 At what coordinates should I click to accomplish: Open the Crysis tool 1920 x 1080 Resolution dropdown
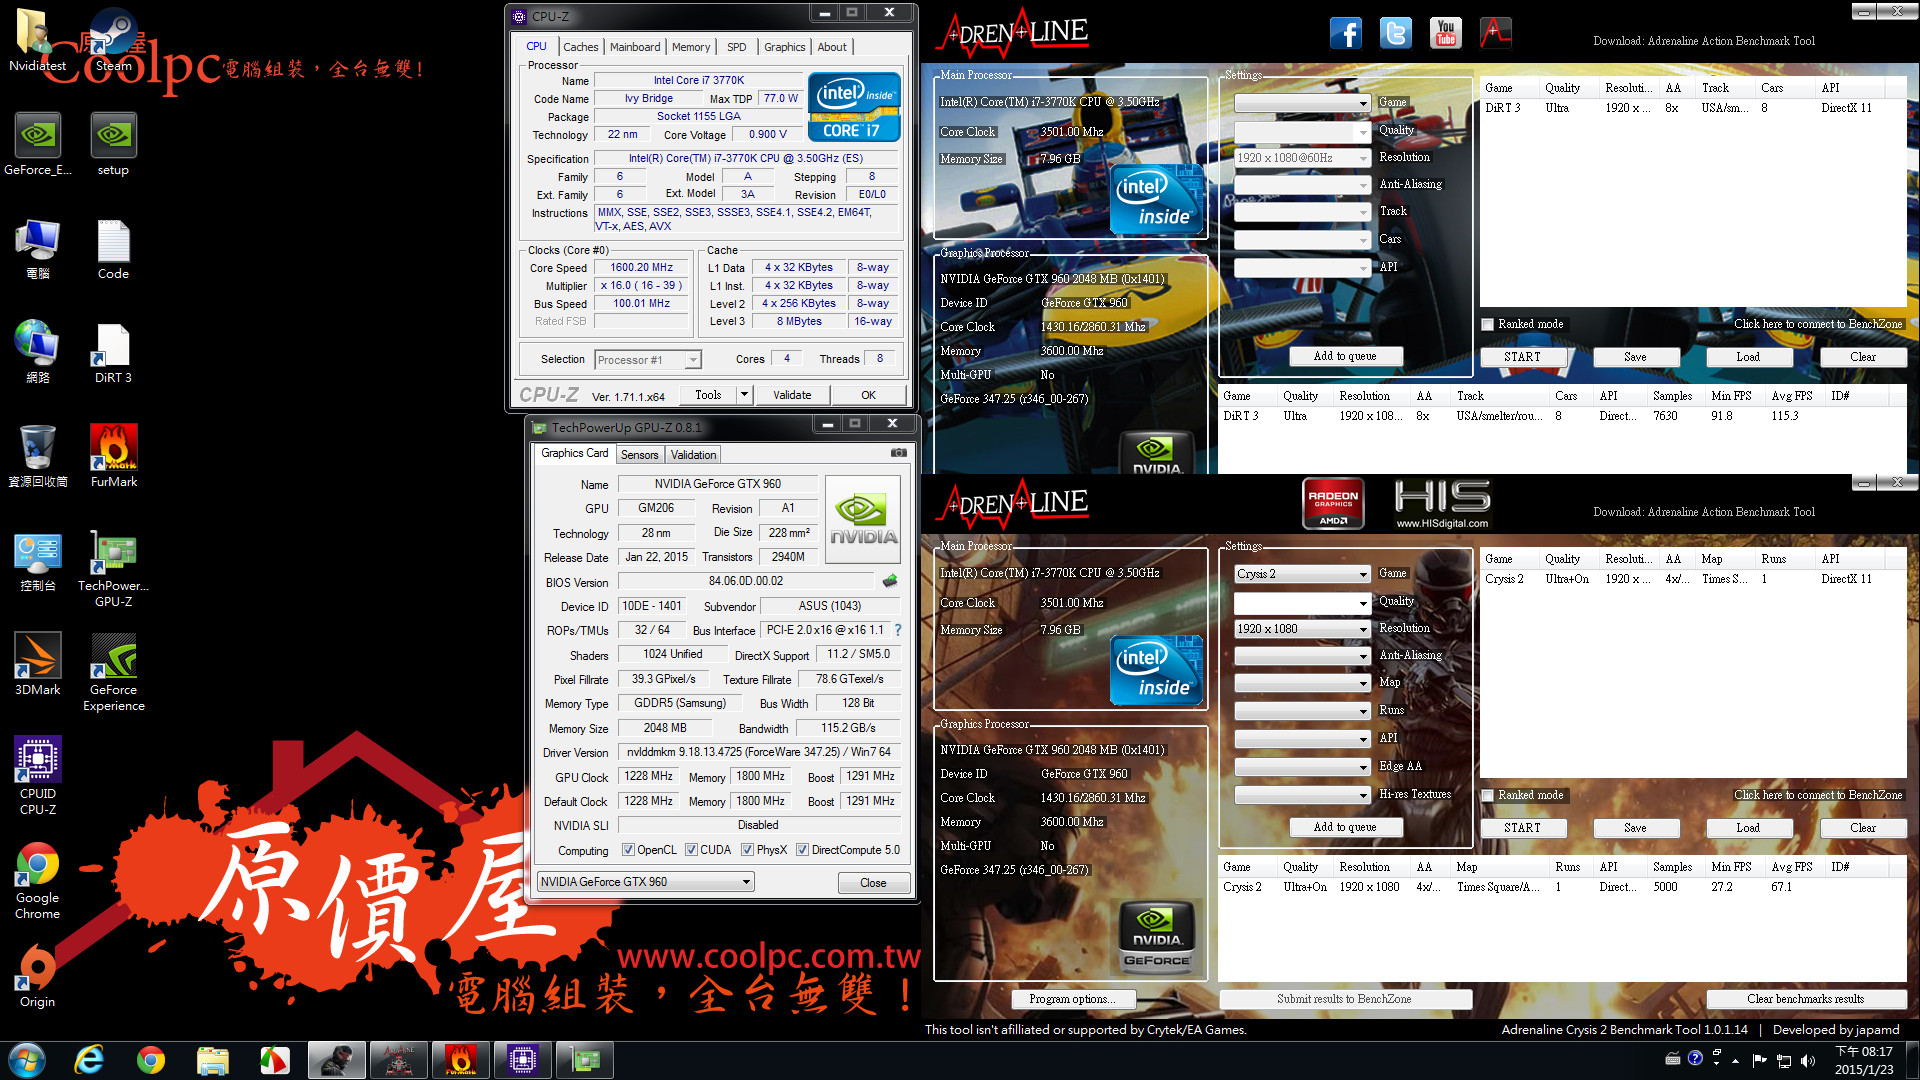1302,629
